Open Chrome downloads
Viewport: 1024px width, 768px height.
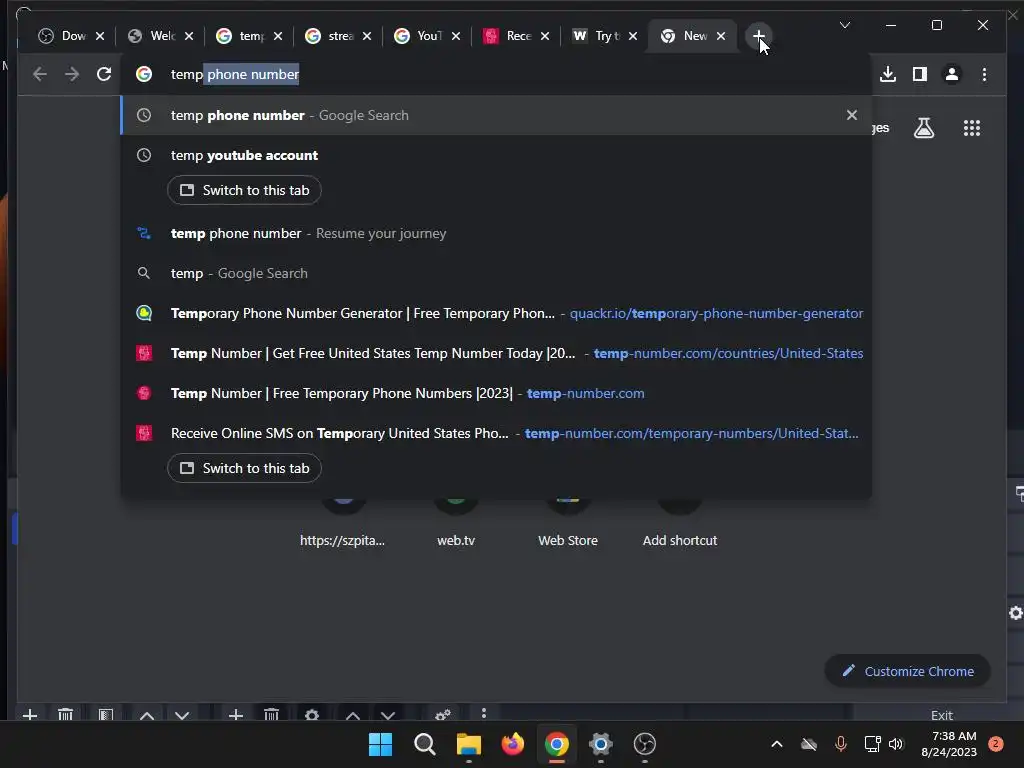coord(888,74)
